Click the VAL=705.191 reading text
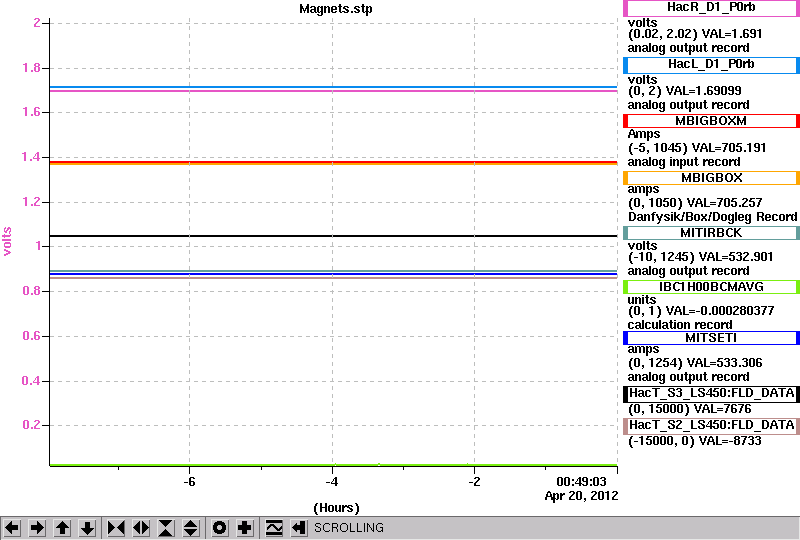 (729, 148)
